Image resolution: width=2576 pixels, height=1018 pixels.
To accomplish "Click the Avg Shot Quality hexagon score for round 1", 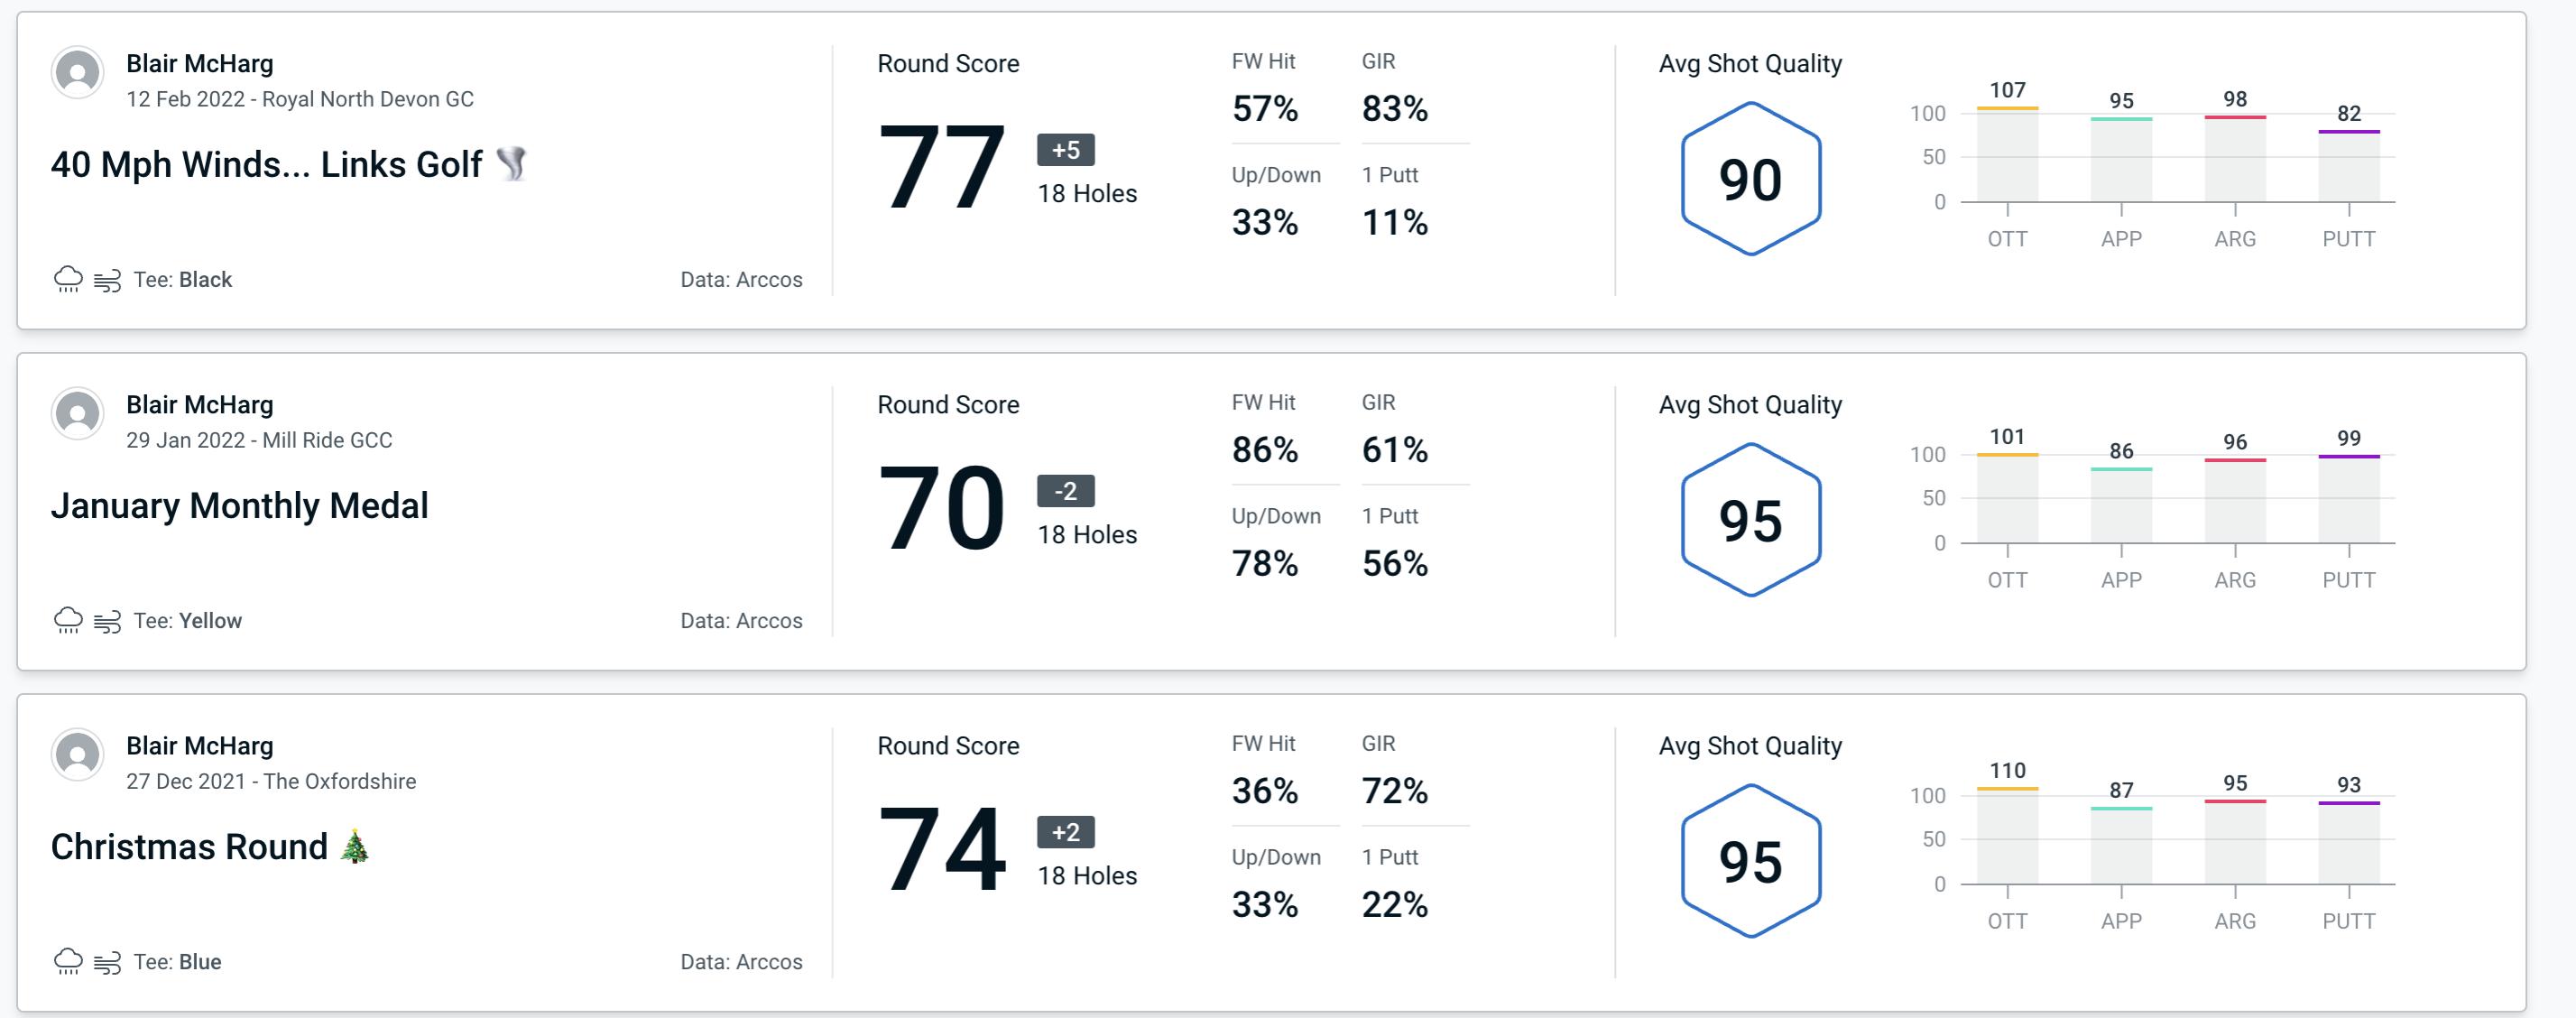I will coord(1747,171).
